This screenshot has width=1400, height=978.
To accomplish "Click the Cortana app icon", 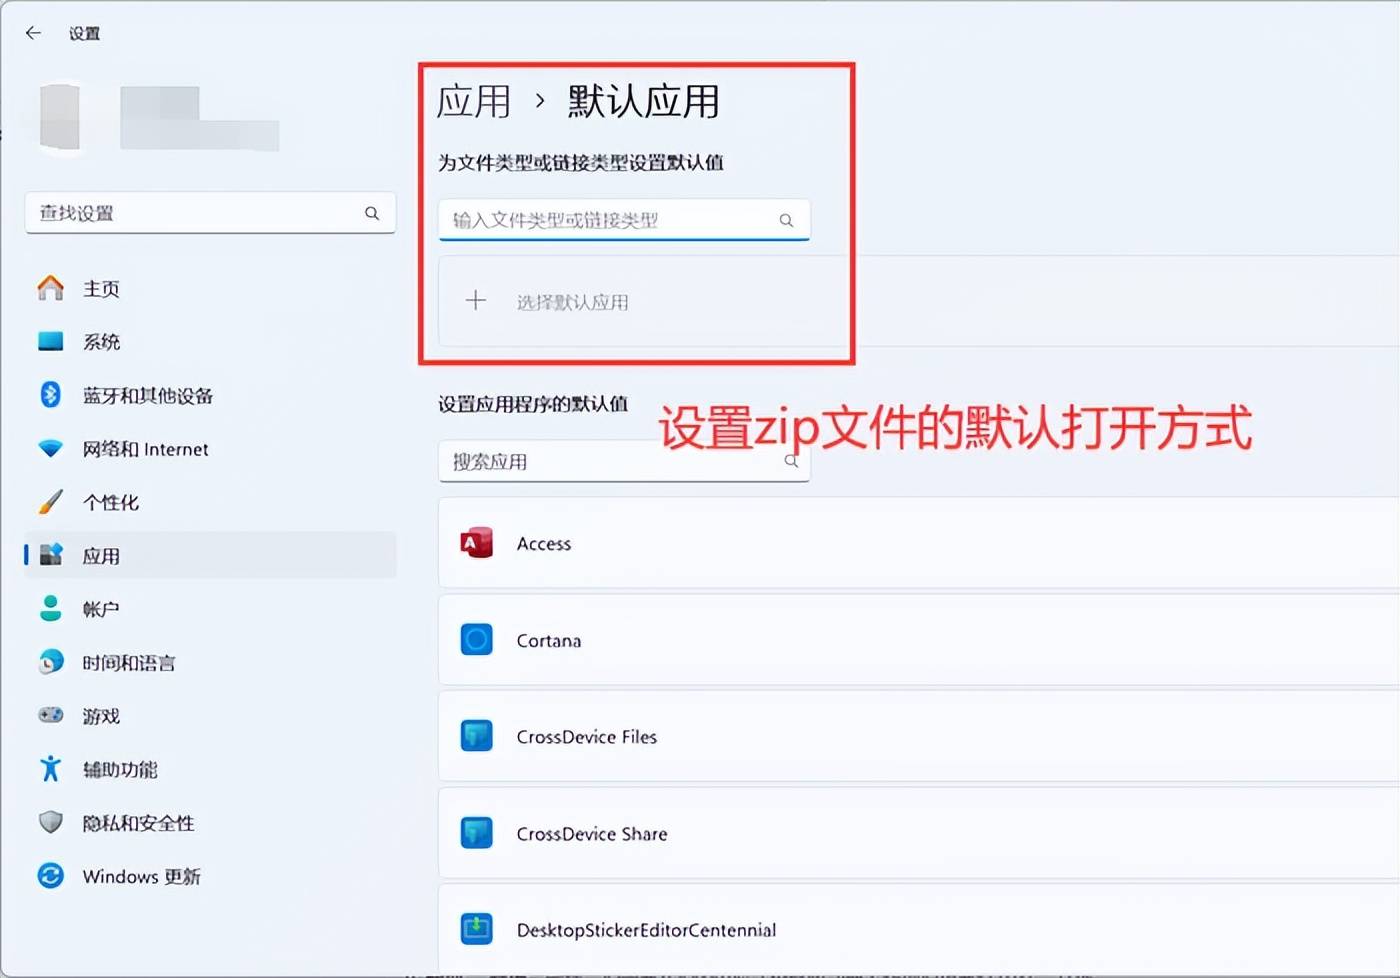I will coord(476,640).
